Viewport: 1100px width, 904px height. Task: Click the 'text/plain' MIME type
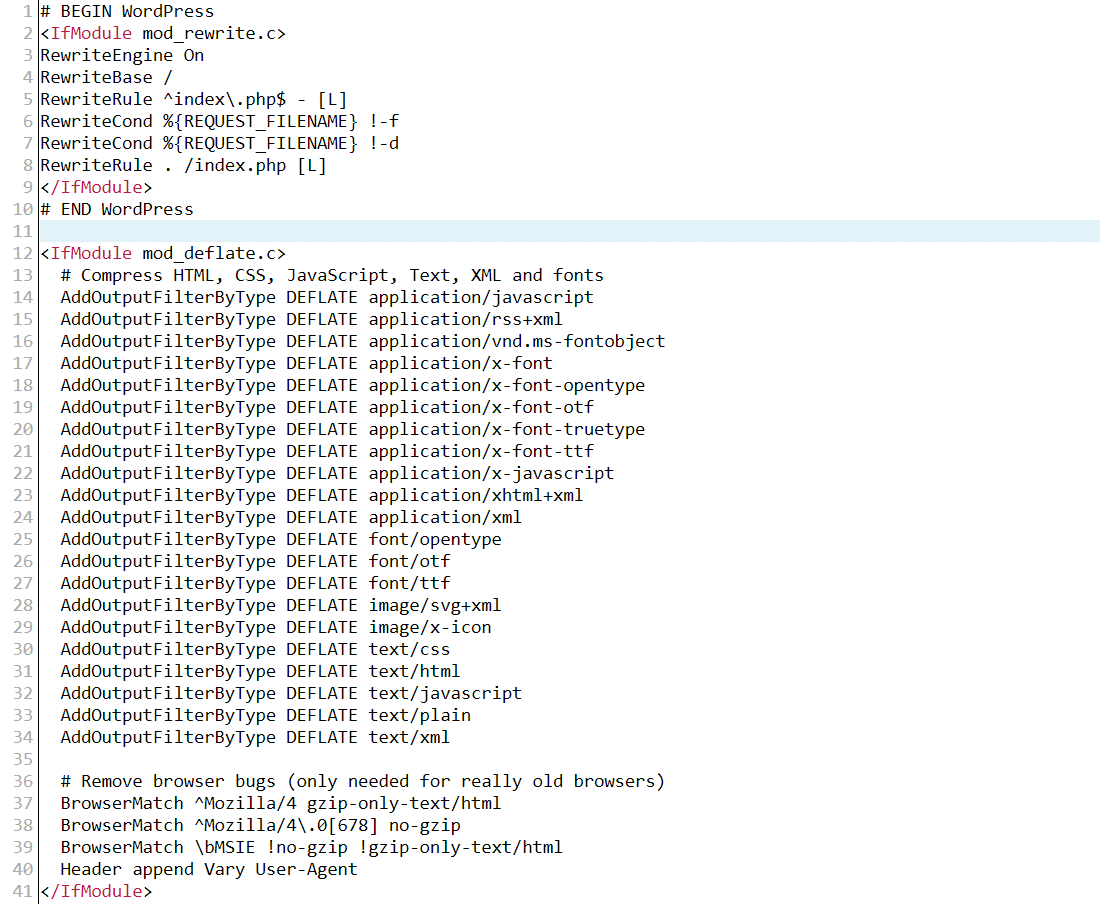tap(419, 716)
